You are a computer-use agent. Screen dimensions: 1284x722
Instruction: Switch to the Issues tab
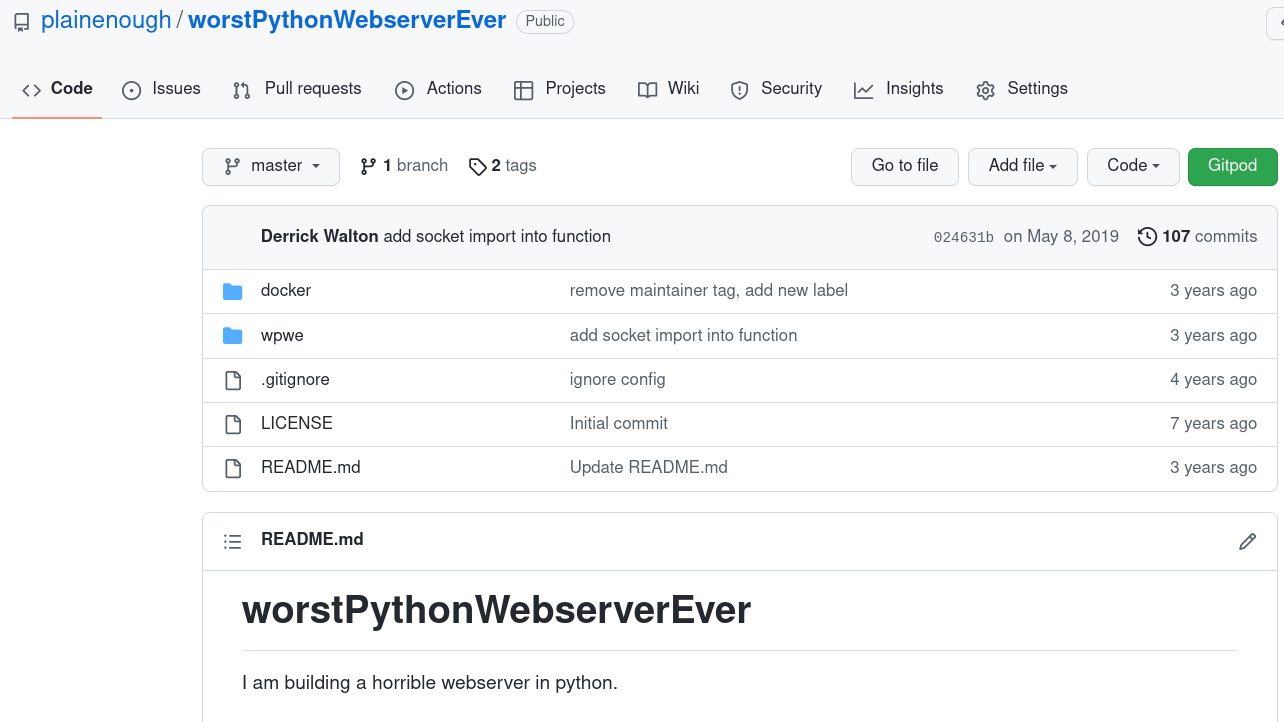(161, 89)
